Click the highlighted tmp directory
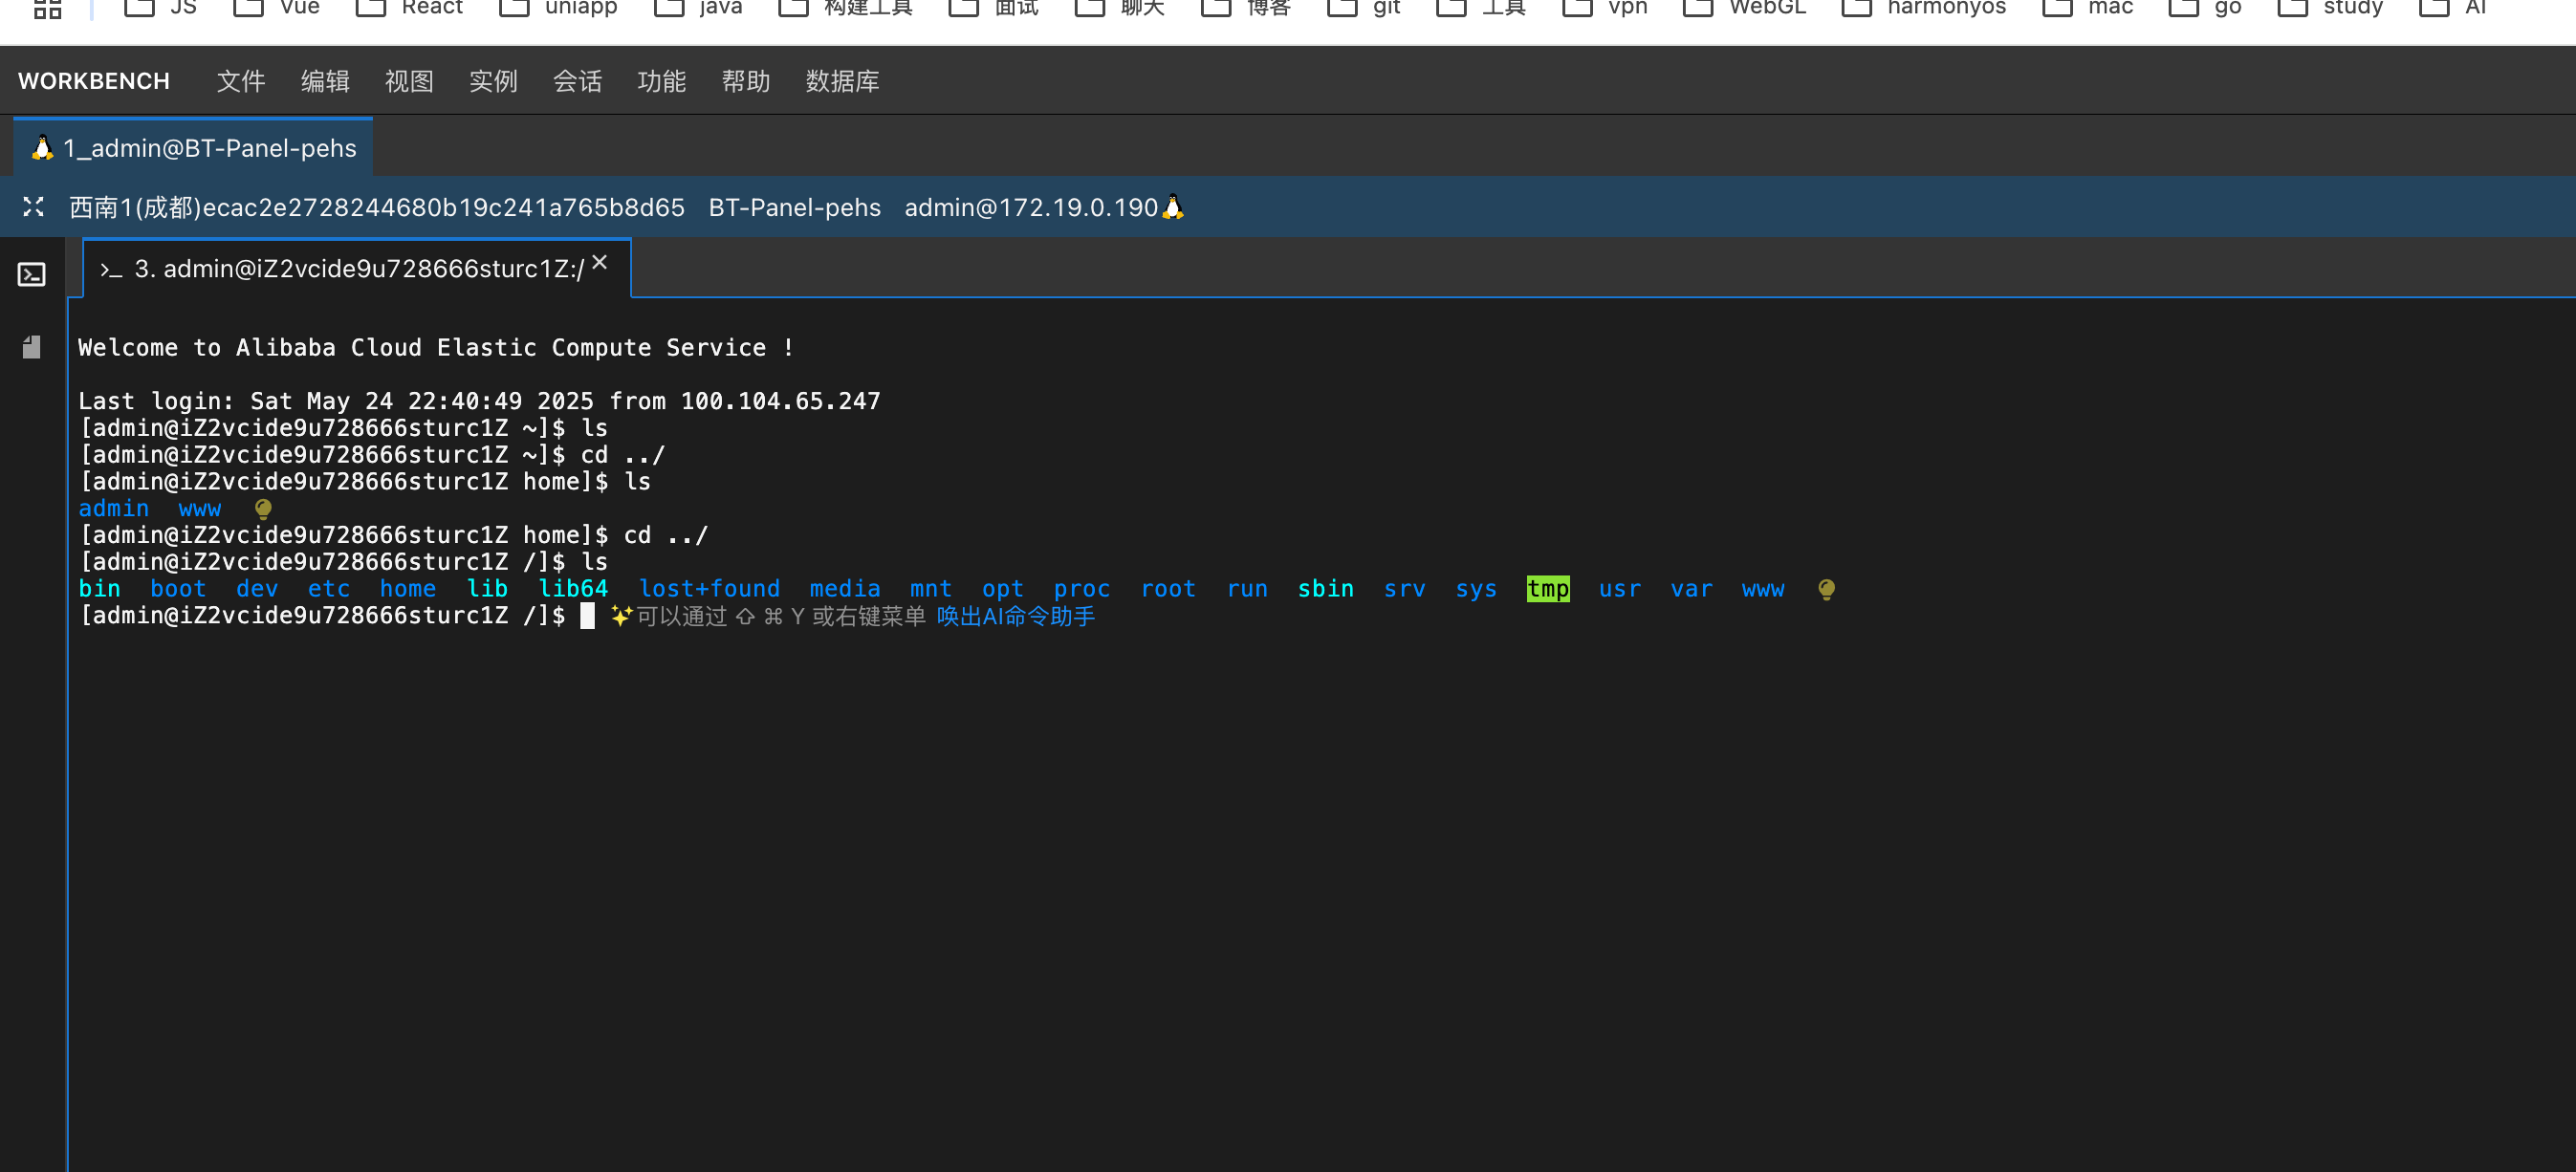 1547,589
